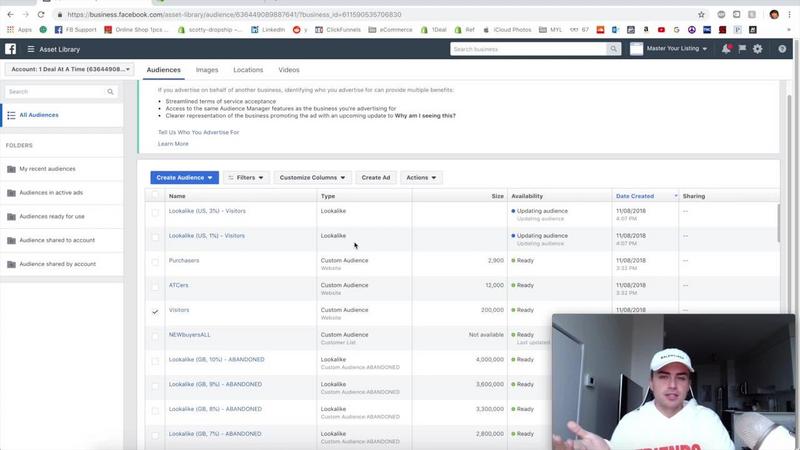Open the ClickFunnels bookmark
800x450 pixels.
click(338, 30)
